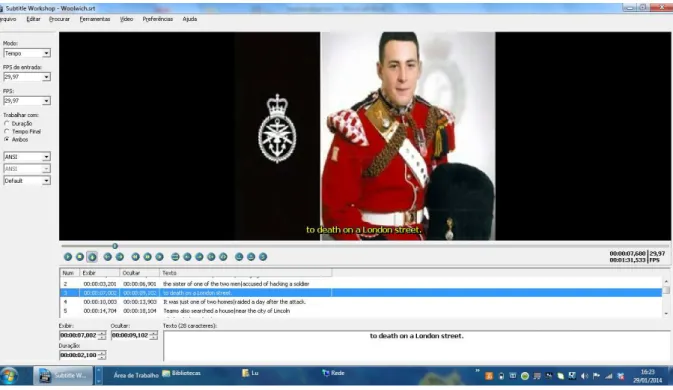Screen dimensions: 673x390
Task: Select row 4 'It was just one of two homes'
Action: (361, 302)
